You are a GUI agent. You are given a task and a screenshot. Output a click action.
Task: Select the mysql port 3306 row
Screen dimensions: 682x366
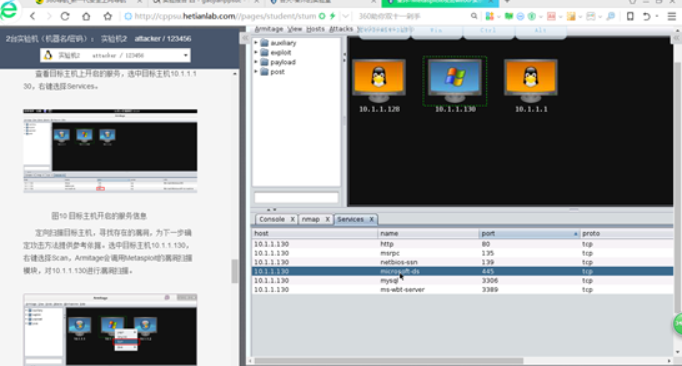click(x=463, y=281)
